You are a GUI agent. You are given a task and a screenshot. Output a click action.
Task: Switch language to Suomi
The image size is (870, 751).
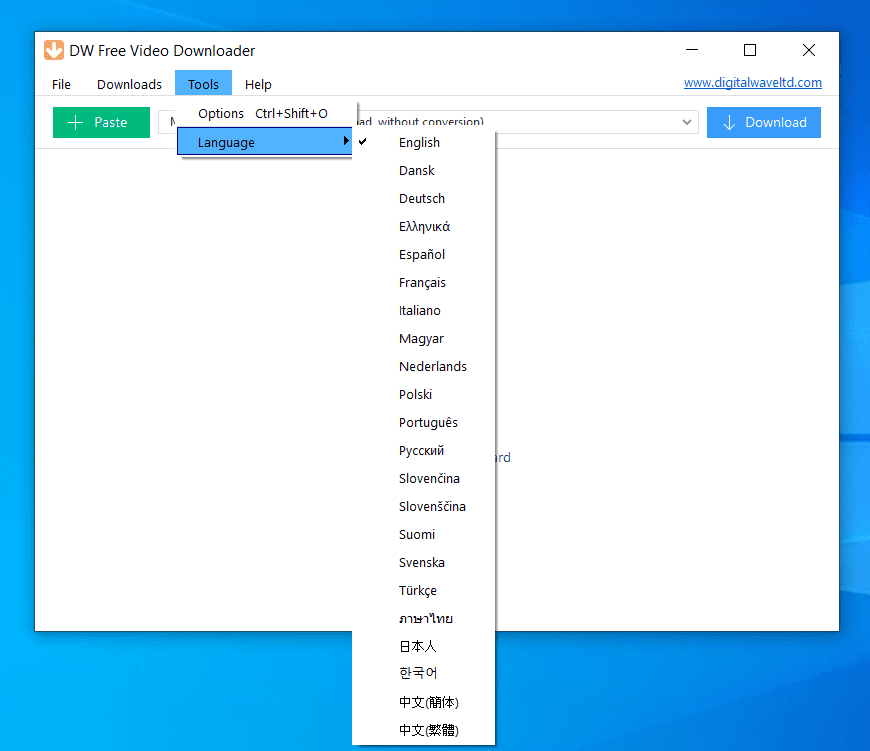click(423, 535)
